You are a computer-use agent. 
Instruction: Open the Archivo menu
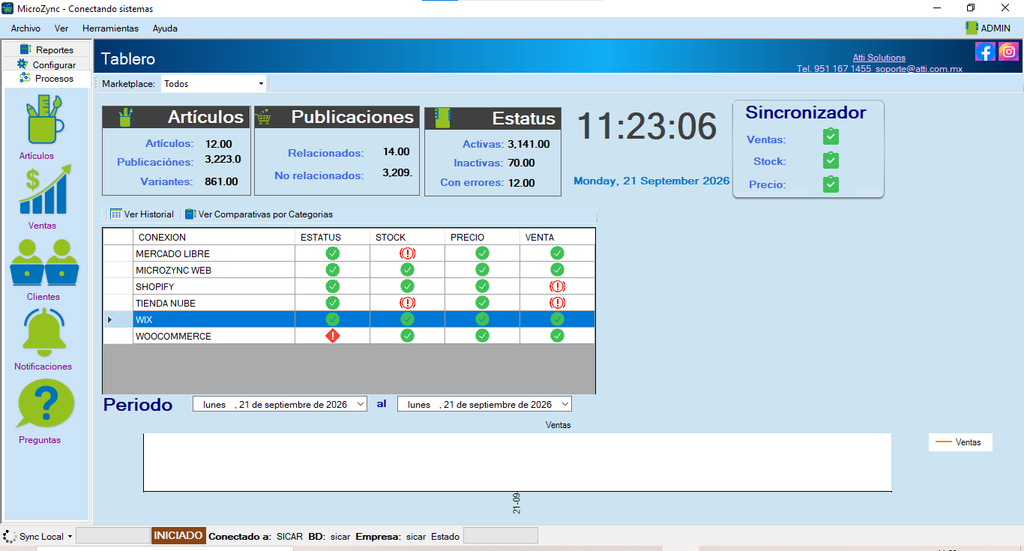[25, 28]
